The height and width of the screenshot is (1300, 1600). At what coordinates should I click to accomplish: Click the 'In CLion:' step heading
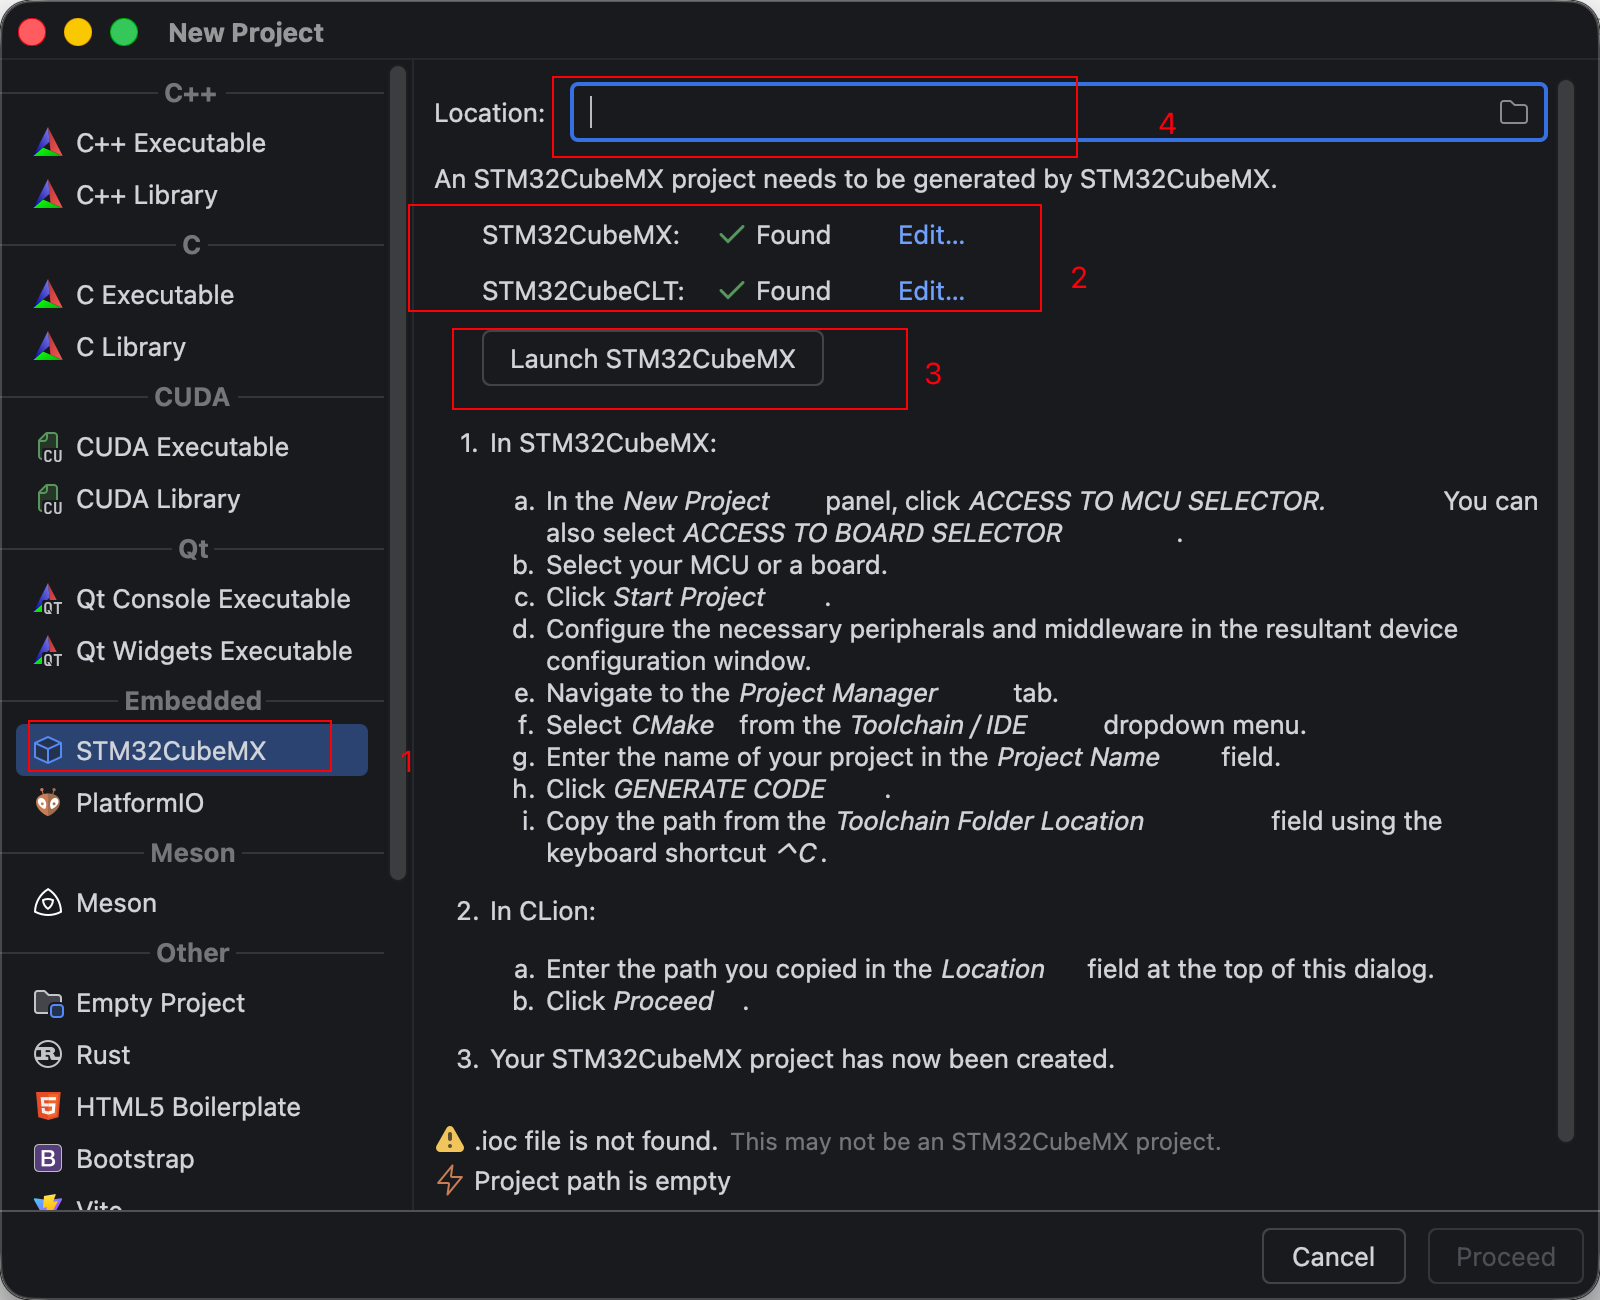click(543, 911)
